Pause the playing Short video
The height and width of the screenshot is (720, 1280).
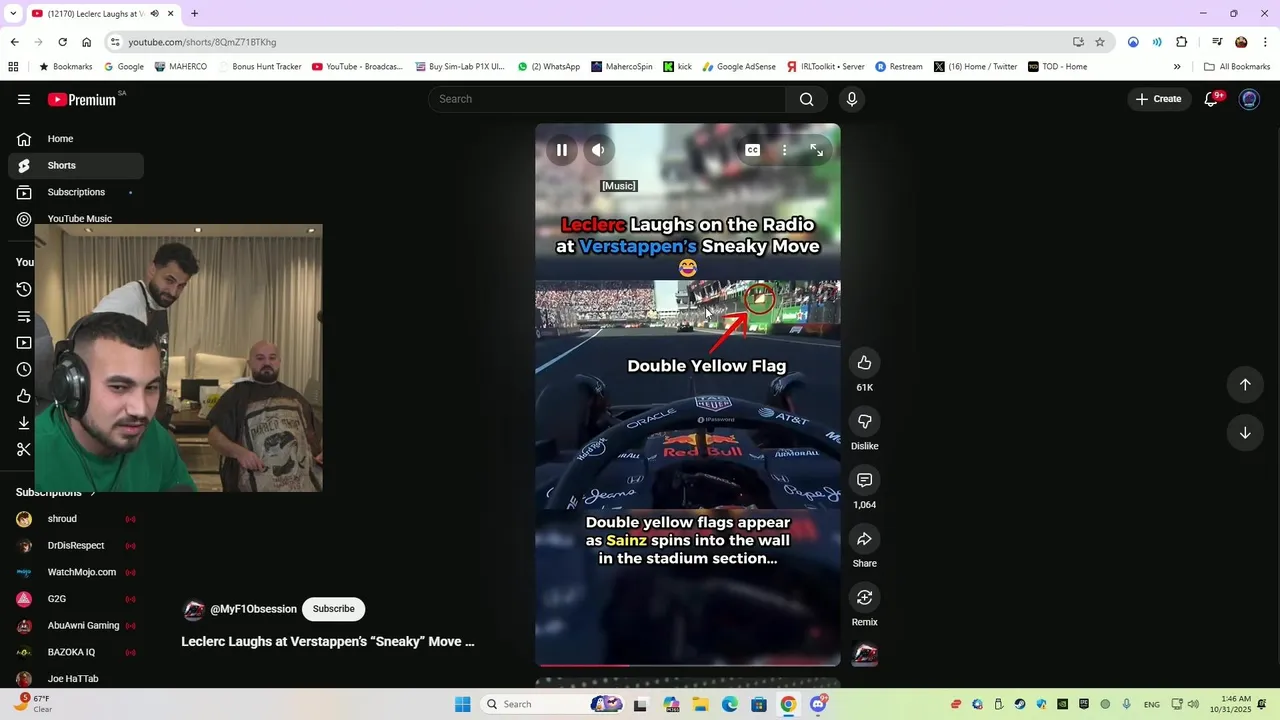pos(562,150)
